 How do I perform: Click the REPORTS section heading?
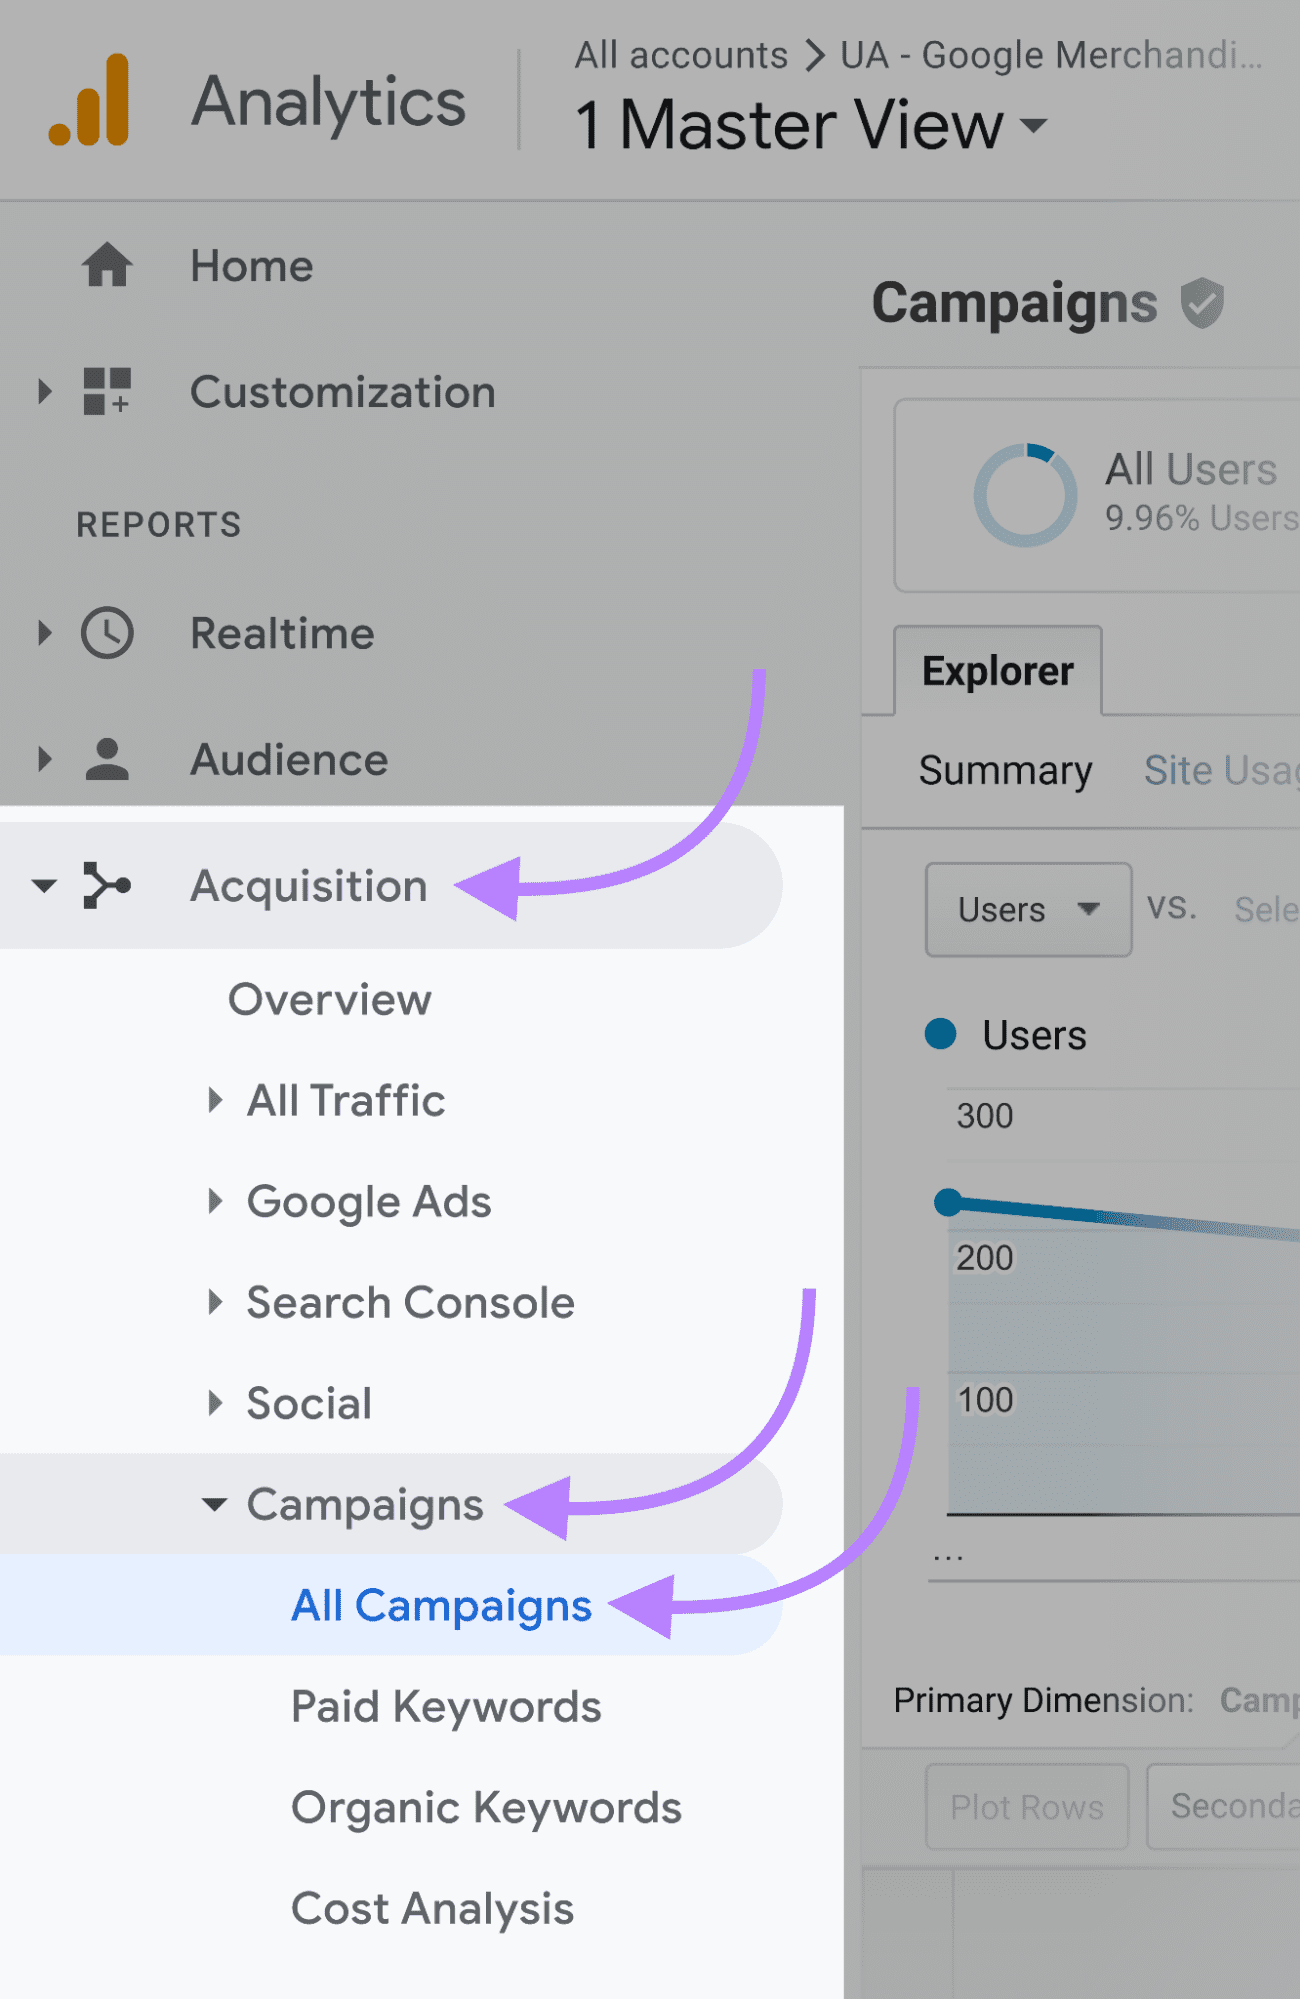point(159,525)
